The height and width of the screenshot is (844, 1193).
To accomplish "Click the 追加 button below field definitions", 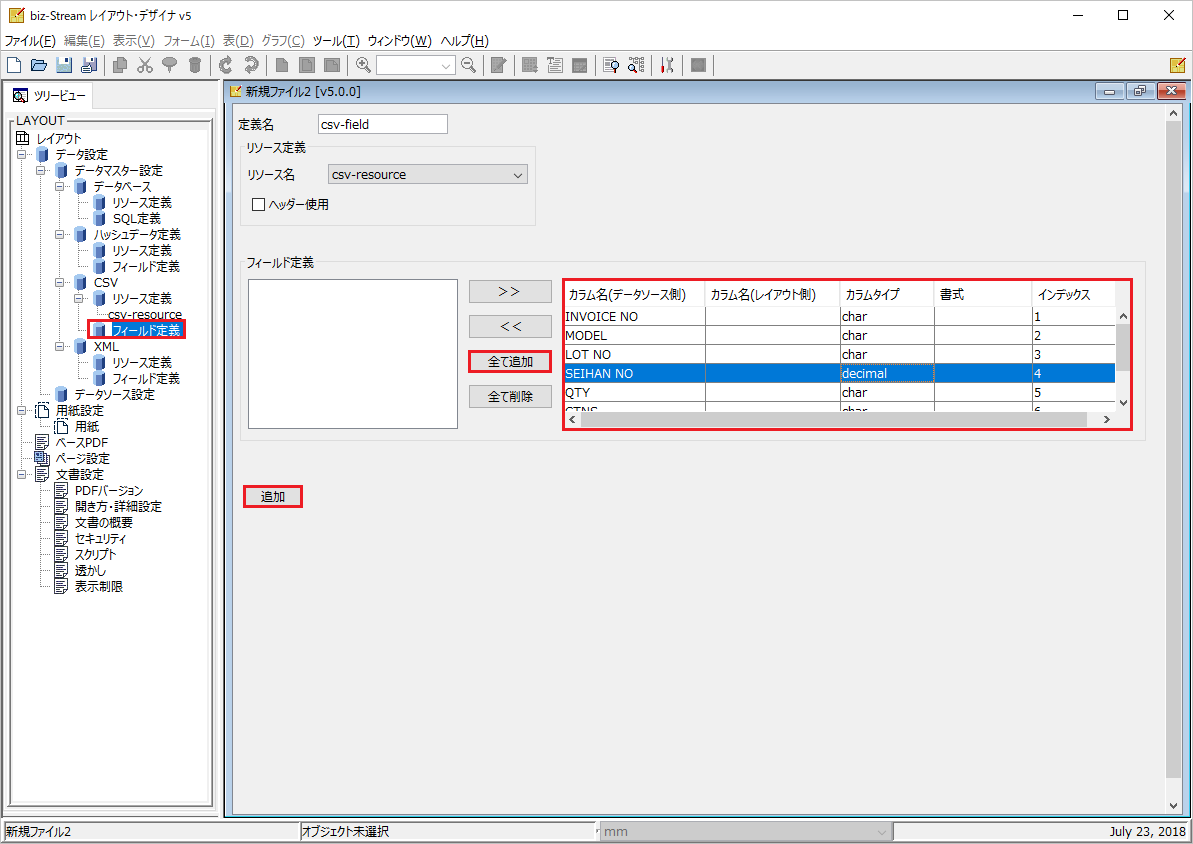I will click(x=272, y=497).
